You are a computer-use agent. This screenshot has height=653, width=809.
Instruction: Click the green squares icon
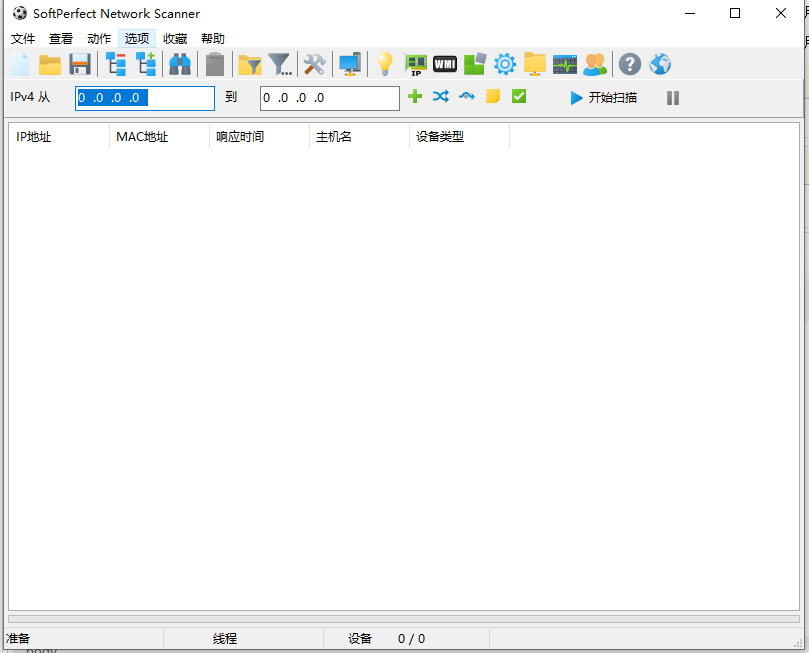(x=475, y=64)
